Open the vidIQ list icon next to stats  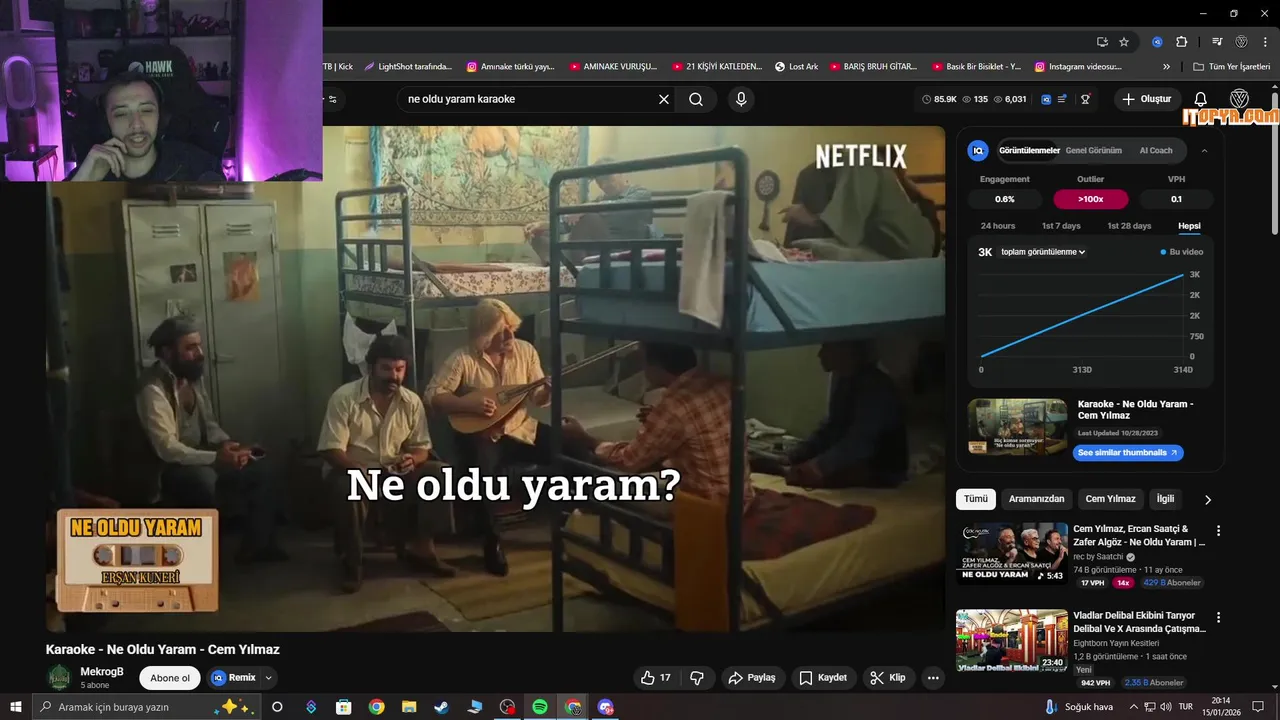(1062, 99)
